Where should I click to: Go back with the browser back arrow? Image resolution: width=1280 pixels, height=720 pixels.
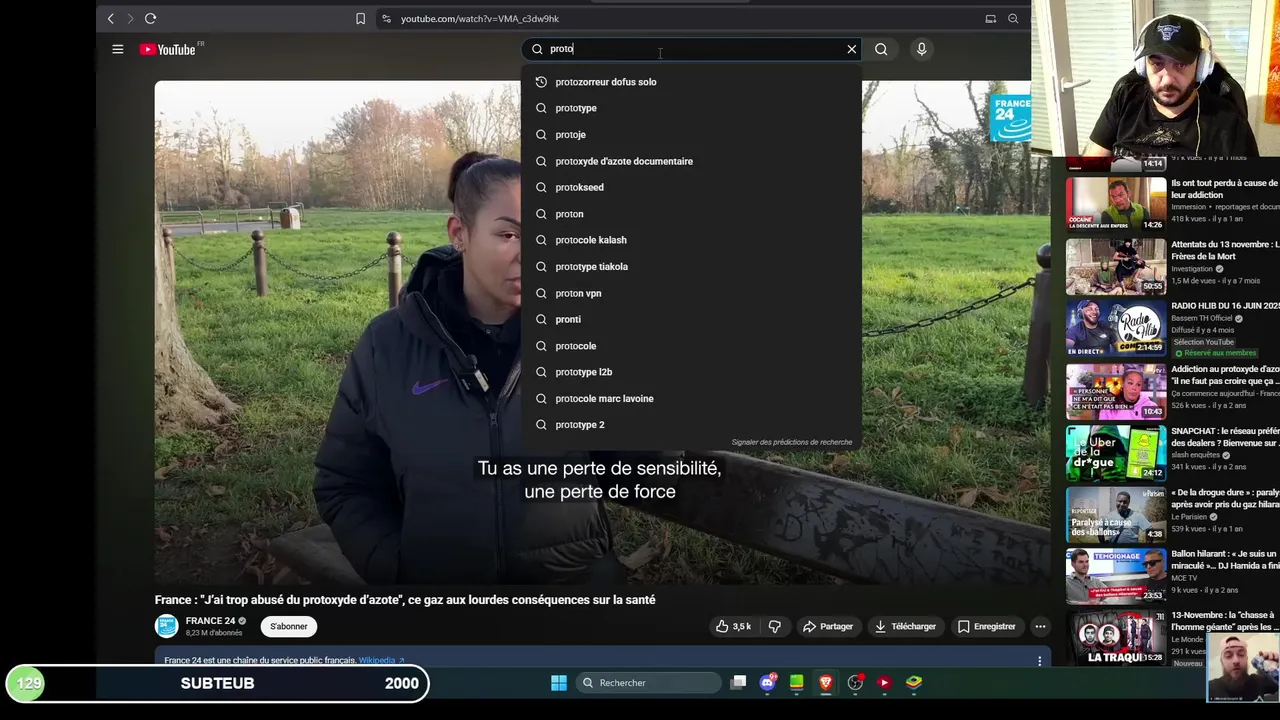pyautogui.click(x=111, y=18)
